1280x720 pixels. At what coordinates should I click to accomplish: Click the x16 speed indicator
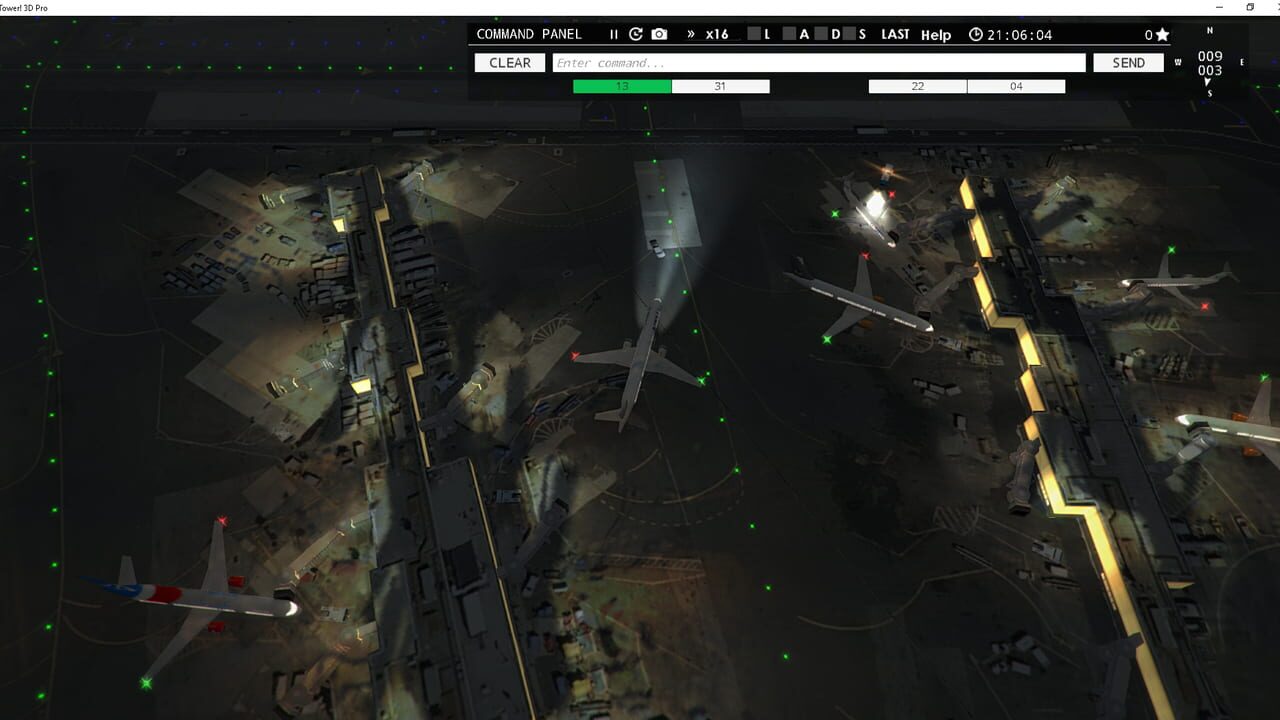[717, 34]
